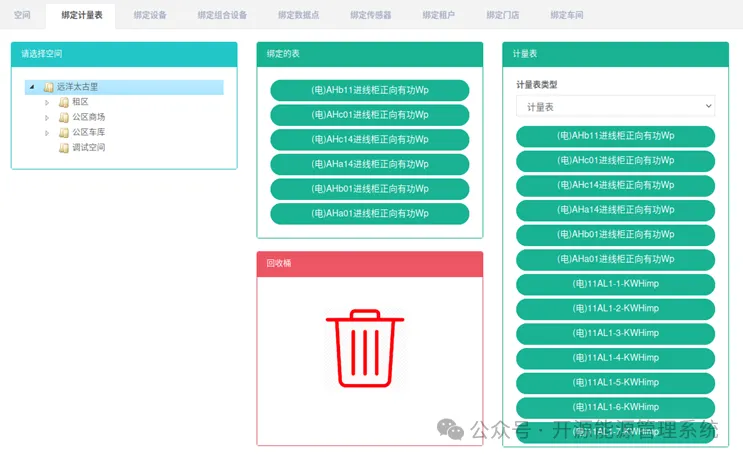Image resolution: width=743 pixels, height=460 pixels.
Task: Click bound meter (电)AHc14进线柜正向有功Wp in 绑定的表
Action: [x=370, y=139]
